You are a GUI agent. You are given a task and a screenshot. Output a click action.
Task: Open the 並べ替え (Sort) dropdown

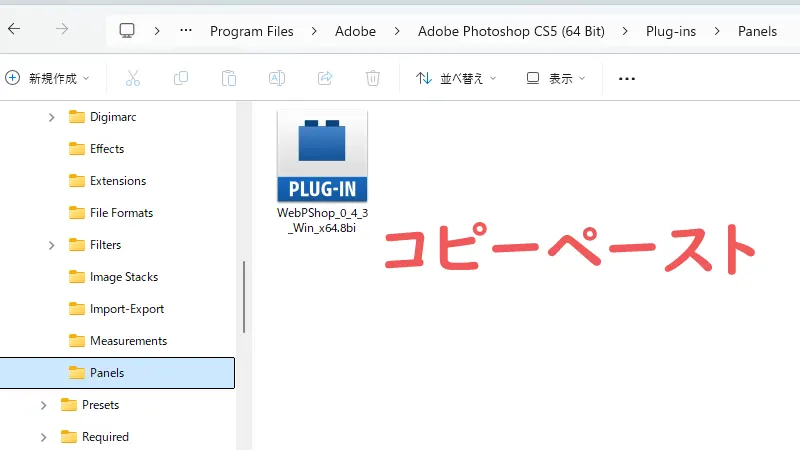[456, 78]
